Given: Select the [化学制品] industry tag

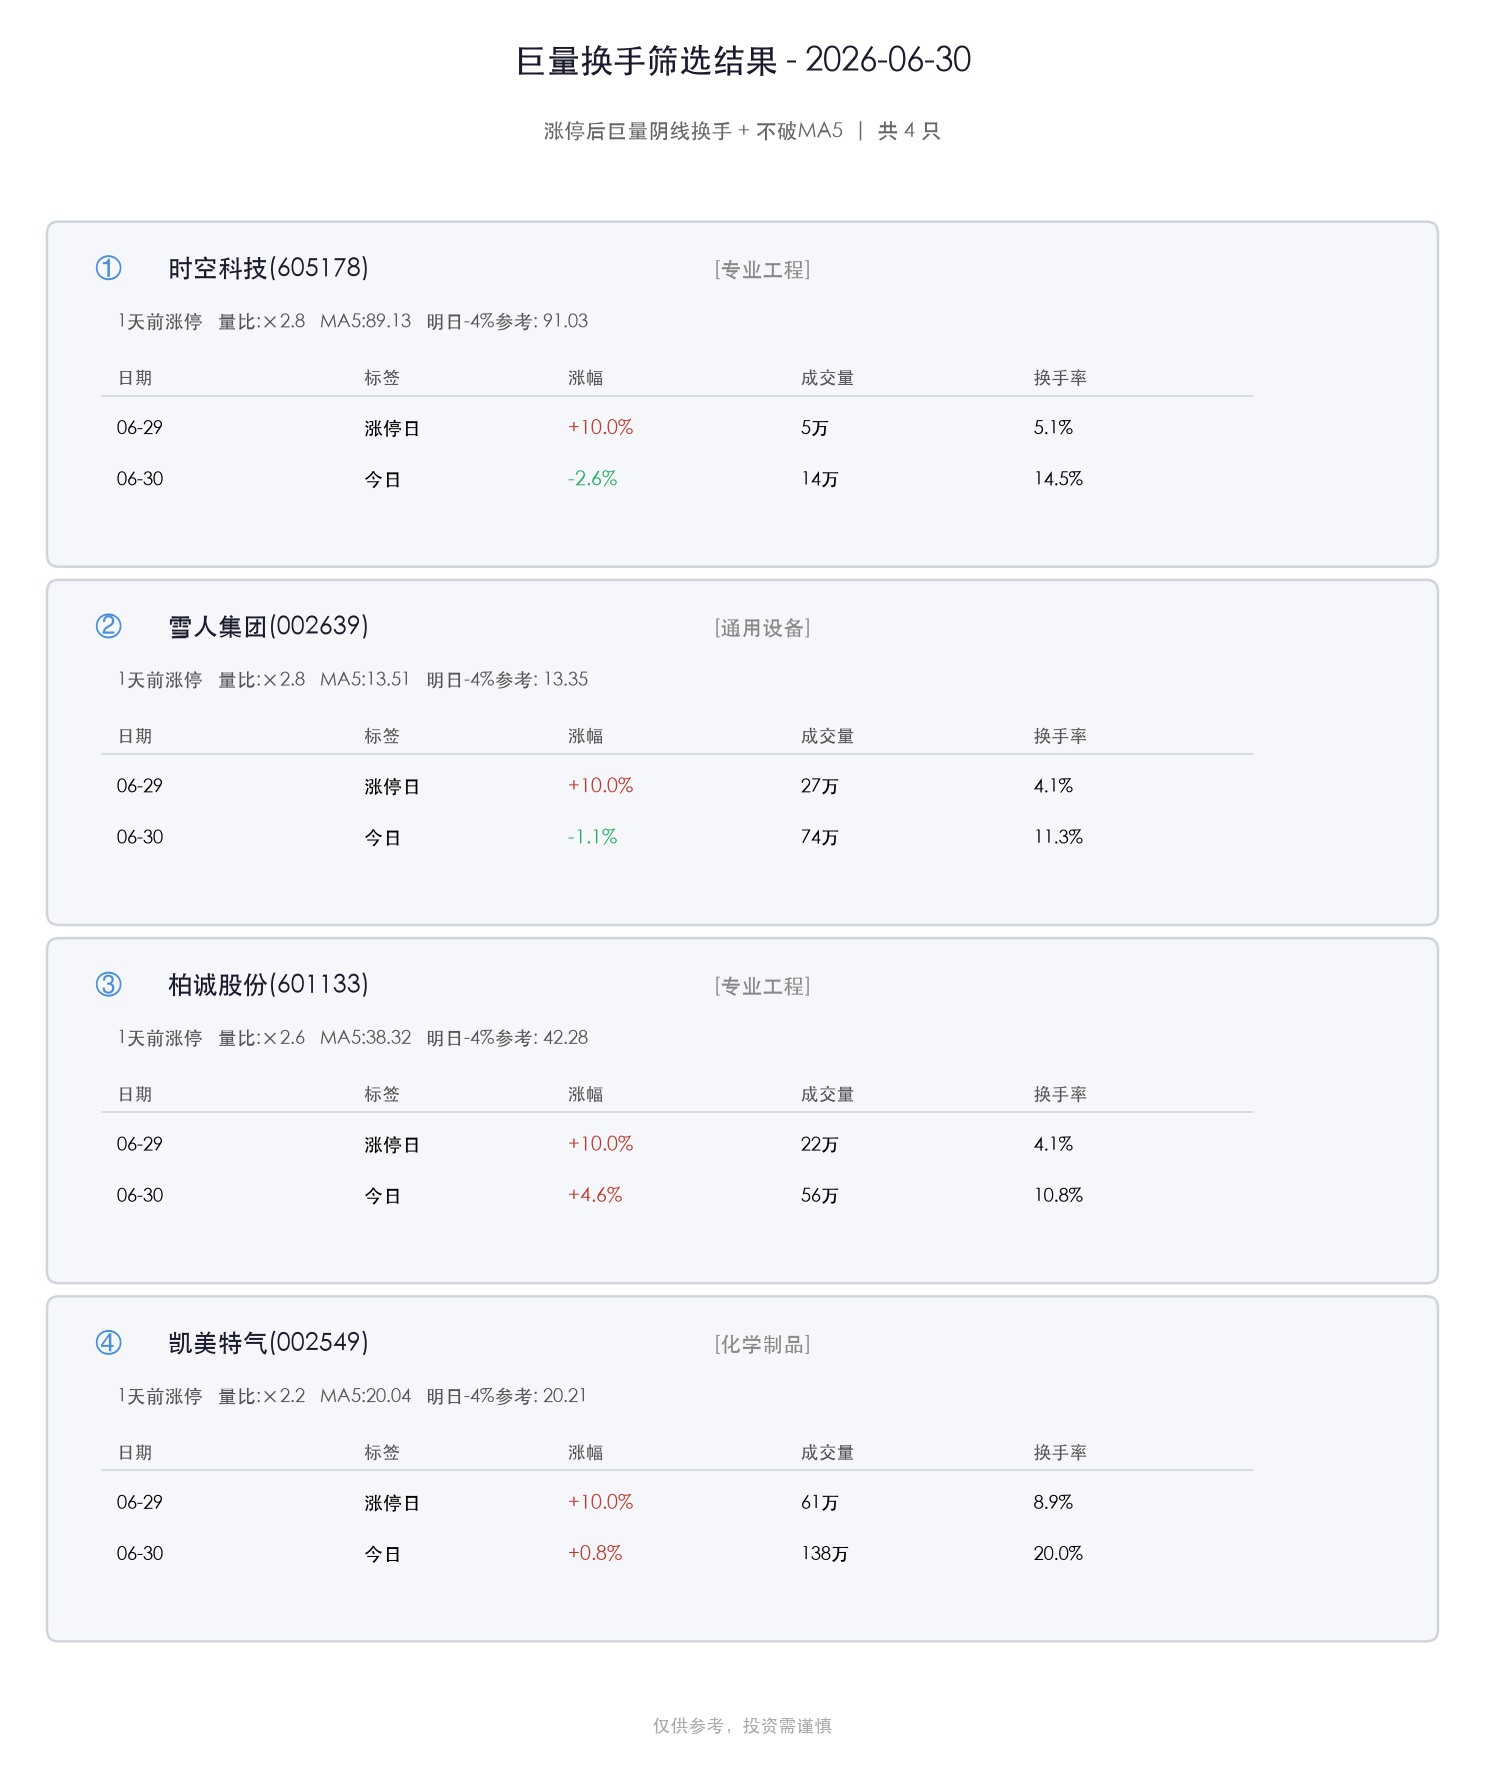Looking at the screenshot, I should point(763,1344).
